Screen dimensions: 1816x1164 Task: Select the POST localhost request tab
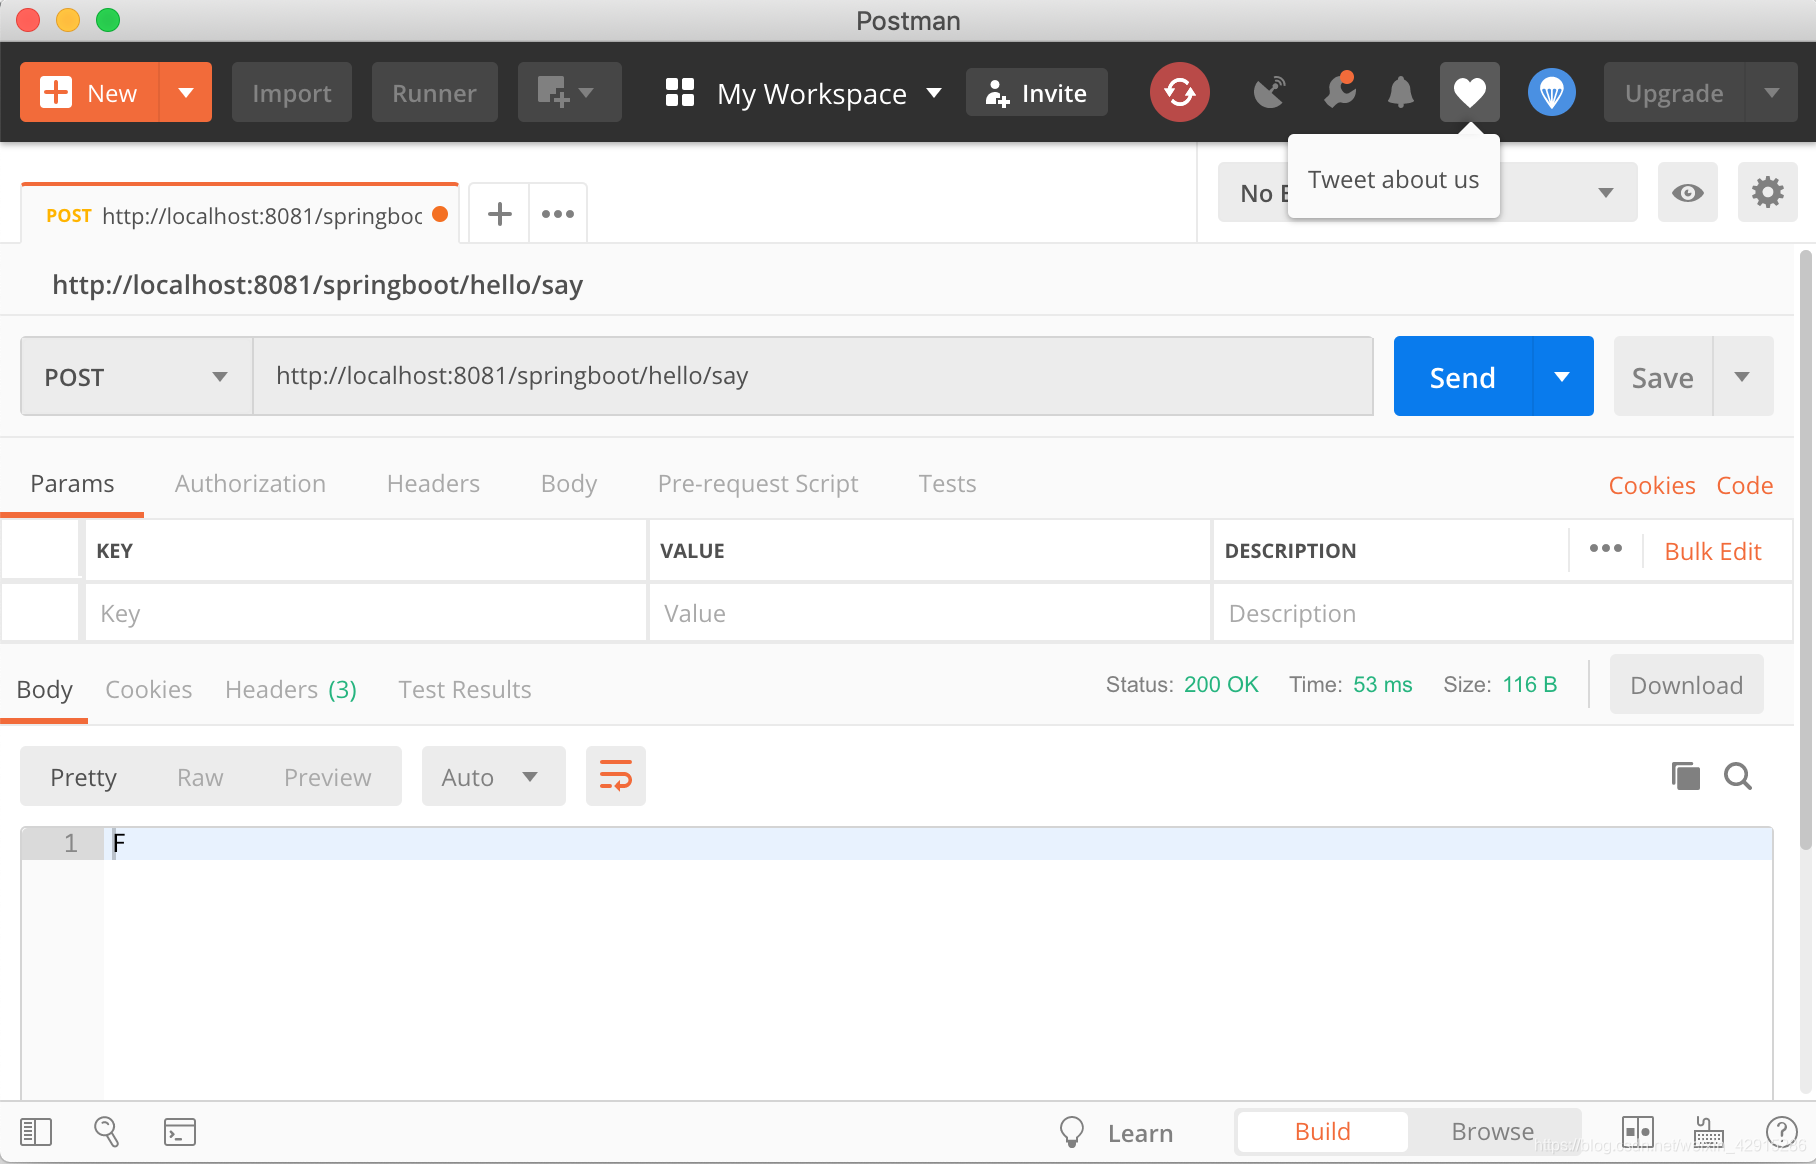239,215
